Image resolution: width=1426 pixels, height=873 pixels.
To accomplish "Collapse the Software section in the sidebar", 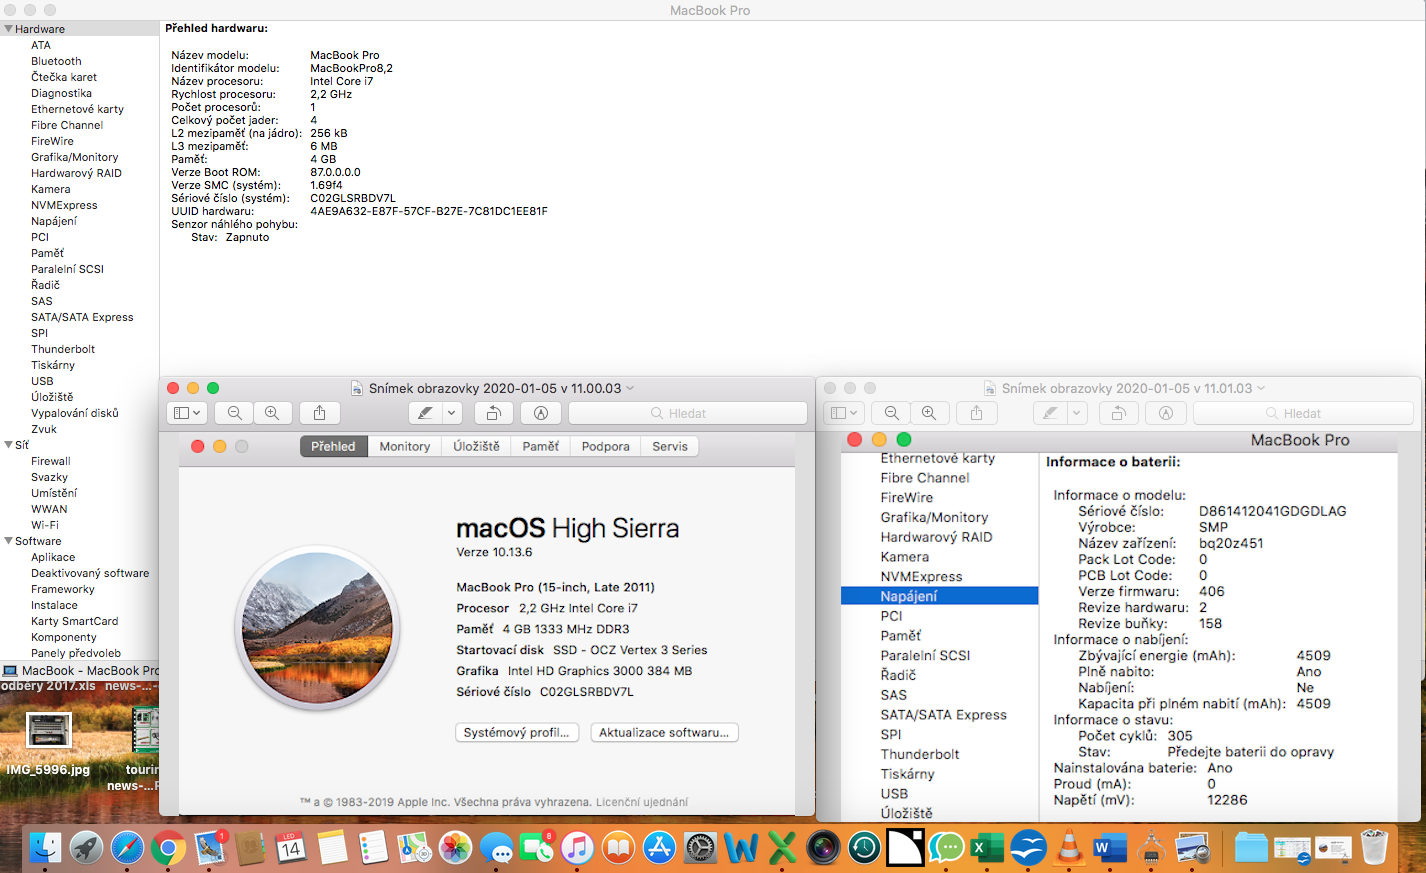I will (x=9, y=541).
